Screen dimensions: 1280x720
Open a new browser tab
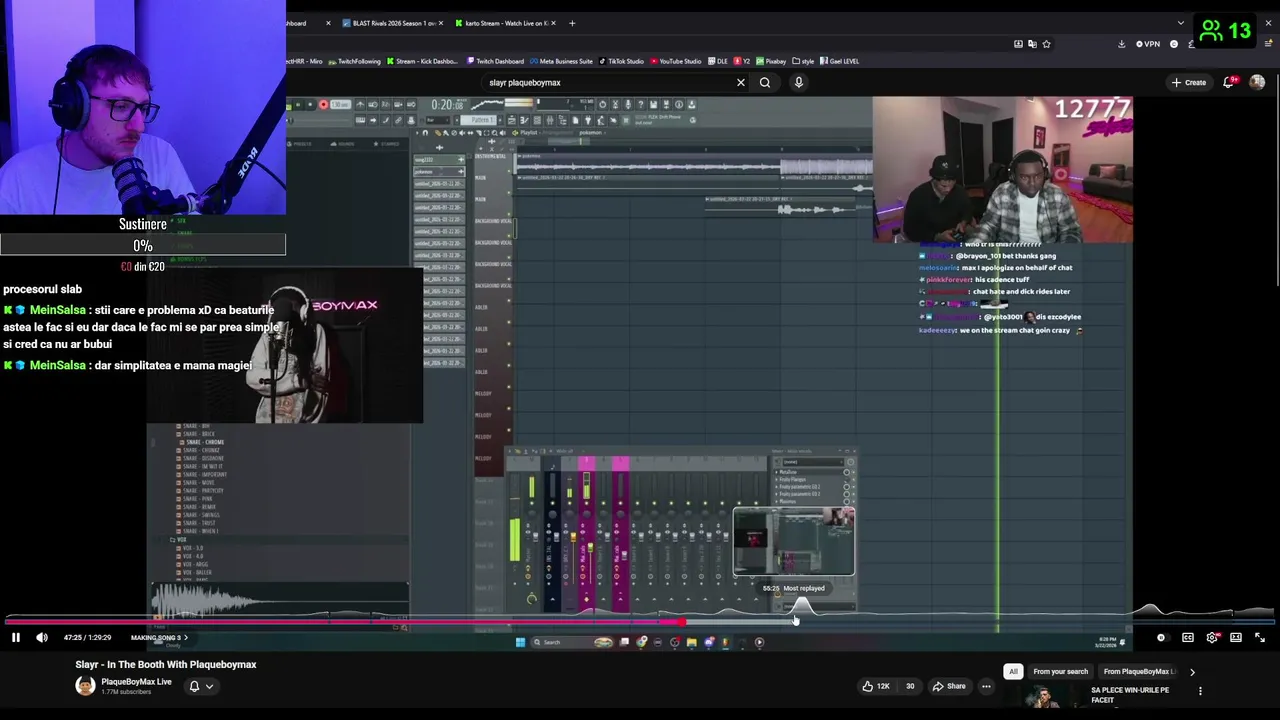coord(572,23)
